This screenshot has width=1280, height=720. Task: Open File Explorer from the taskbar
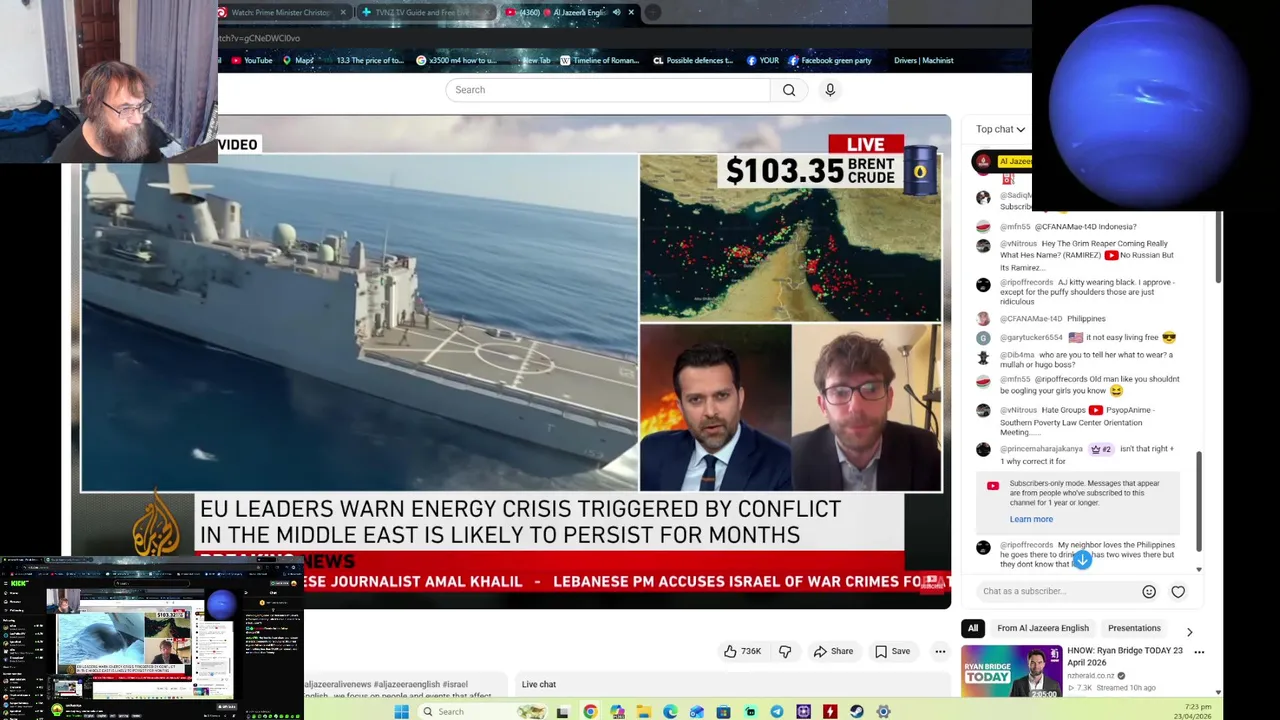(643, 712)
